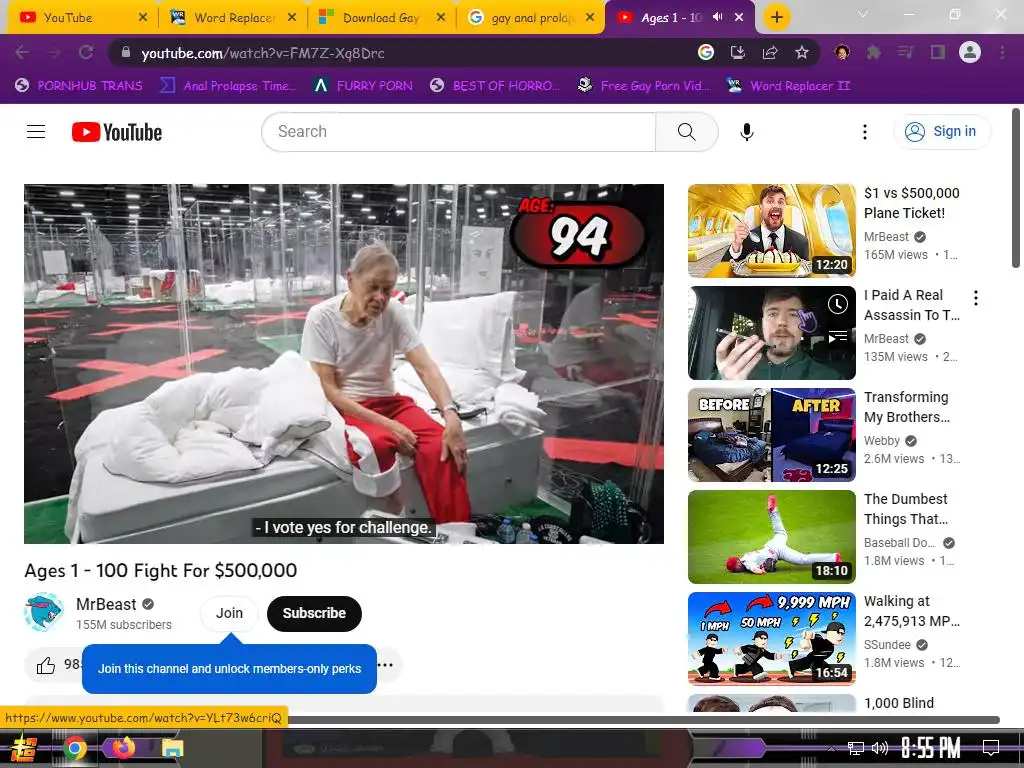Add Assassin video to queue
The image size is (1024, 768).
(x=838, y=336)
